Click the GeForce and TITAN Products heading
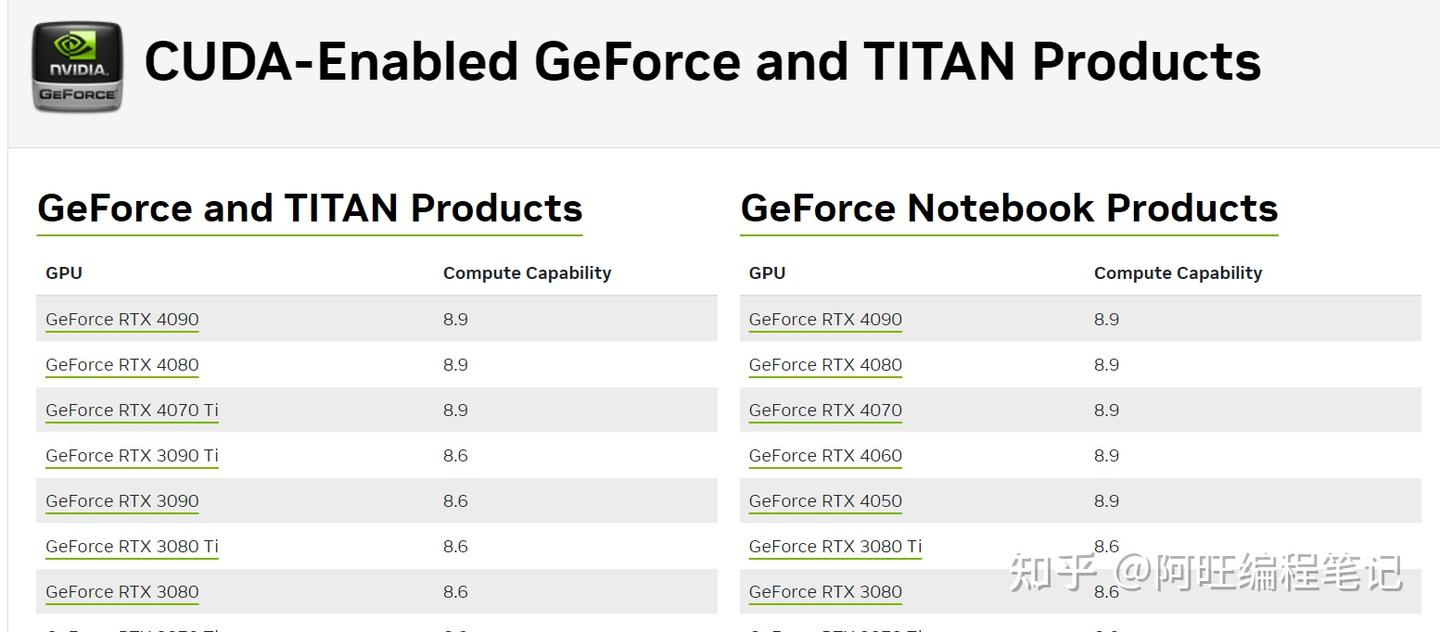Image resolution: width=1440 pixels, height=632 pixels. pos(310,208)
